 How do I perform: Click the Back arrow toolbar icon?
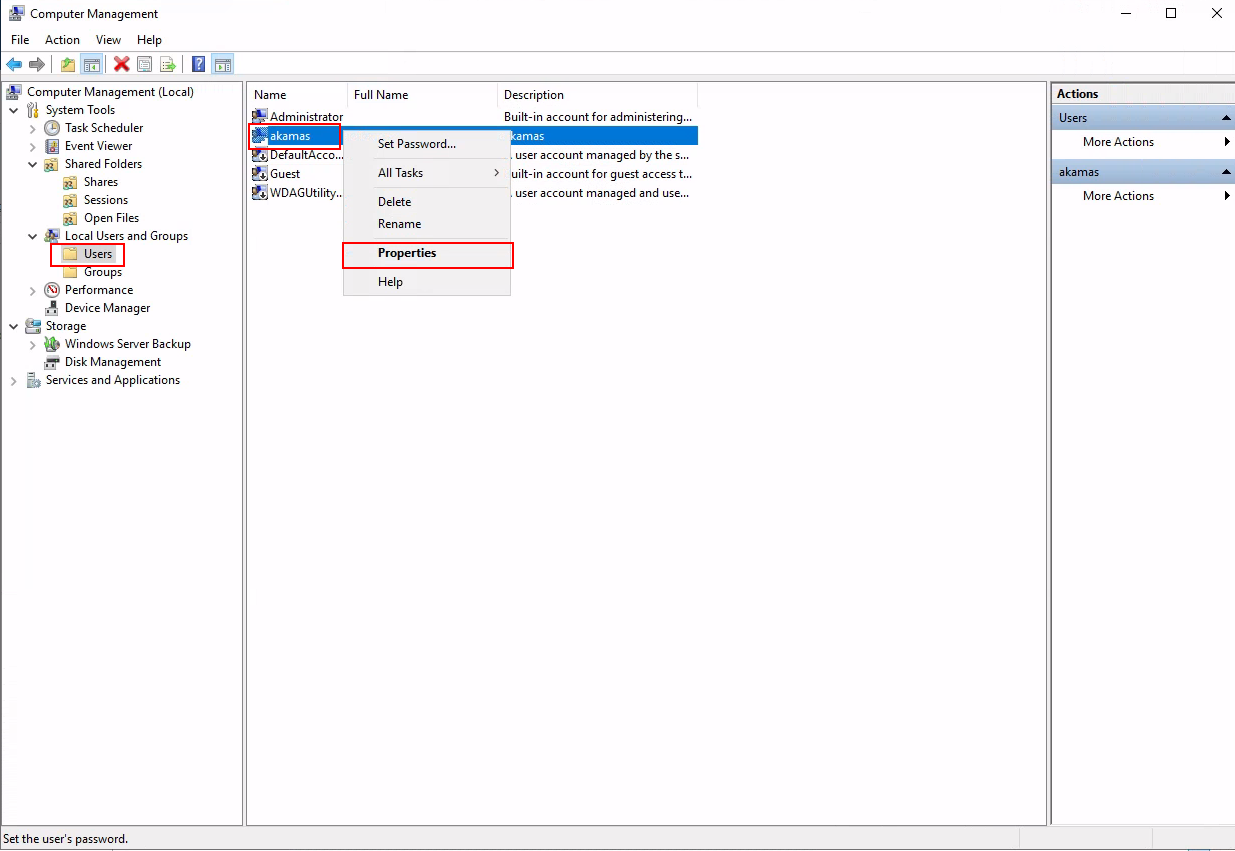[x=14, y=65]
